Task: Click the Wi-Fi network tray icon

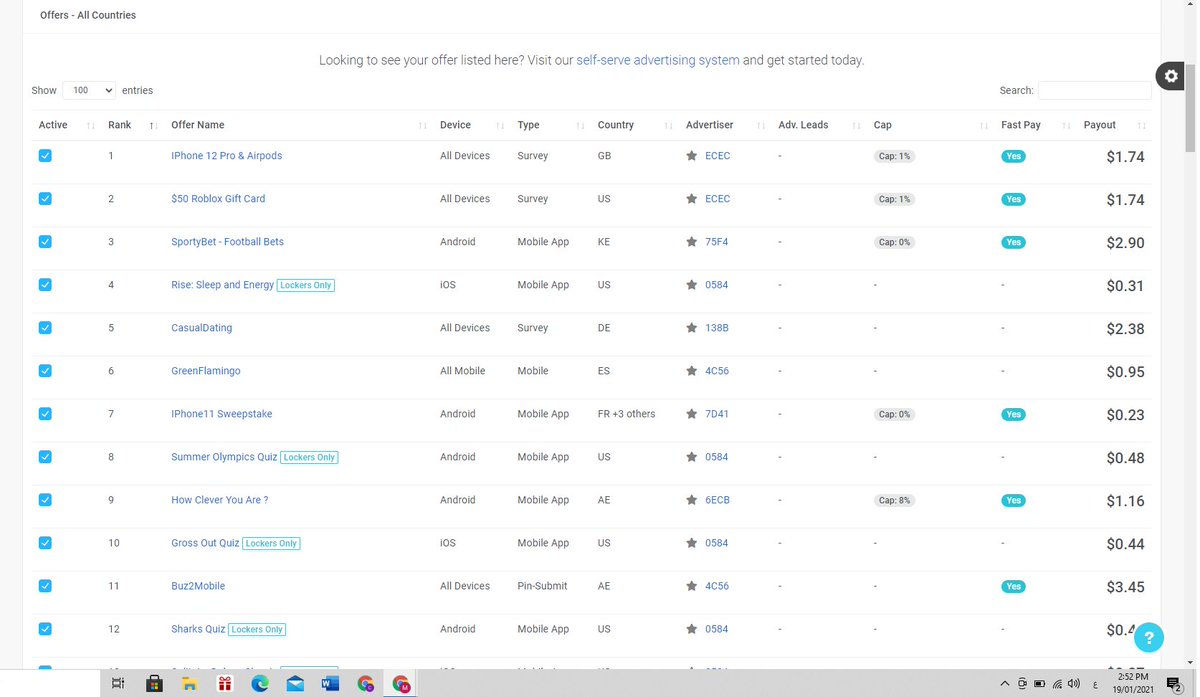Action: click(1057, 684)
